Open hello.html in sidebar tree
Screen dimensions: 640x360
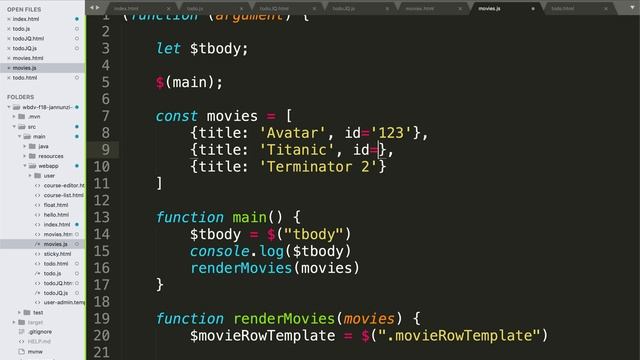pyautogui.click(x=56, y=215)
